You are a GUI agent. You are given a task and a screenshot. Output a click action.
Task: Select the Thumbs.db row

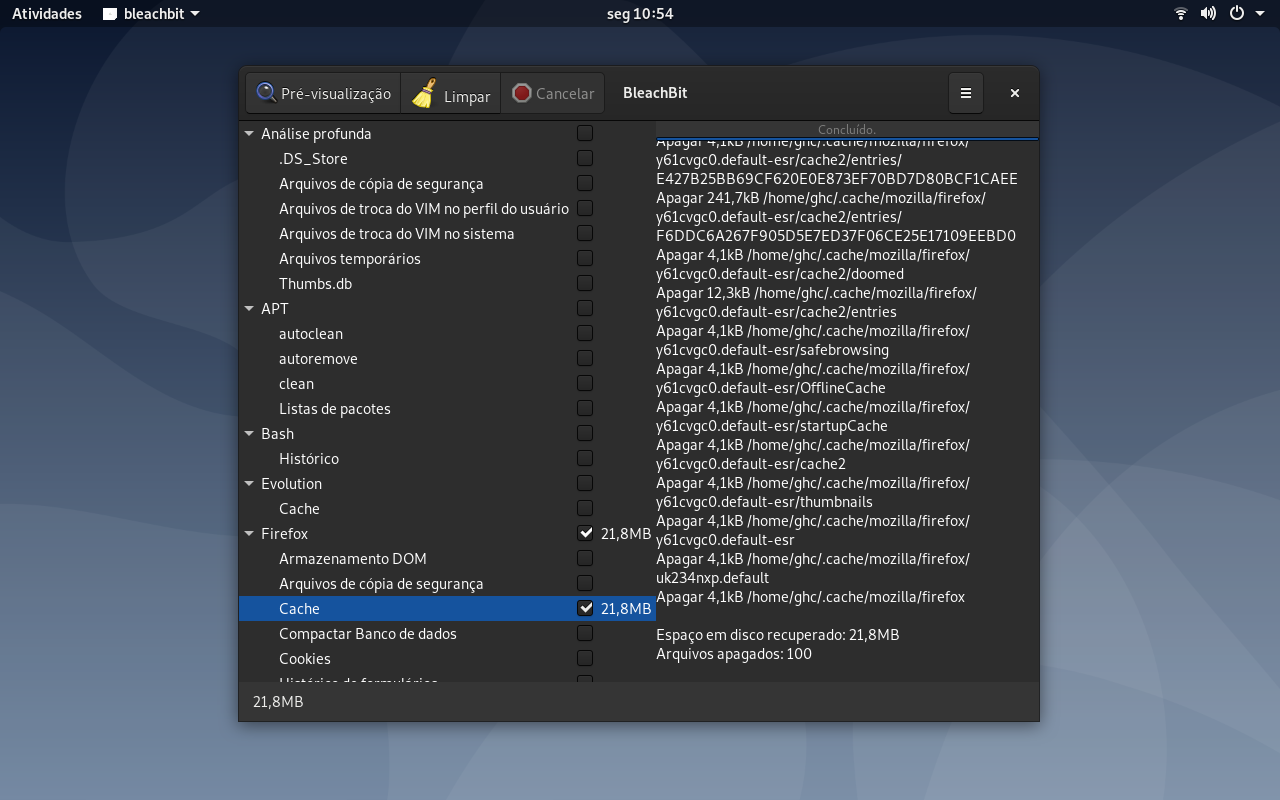tap(447, 283)
